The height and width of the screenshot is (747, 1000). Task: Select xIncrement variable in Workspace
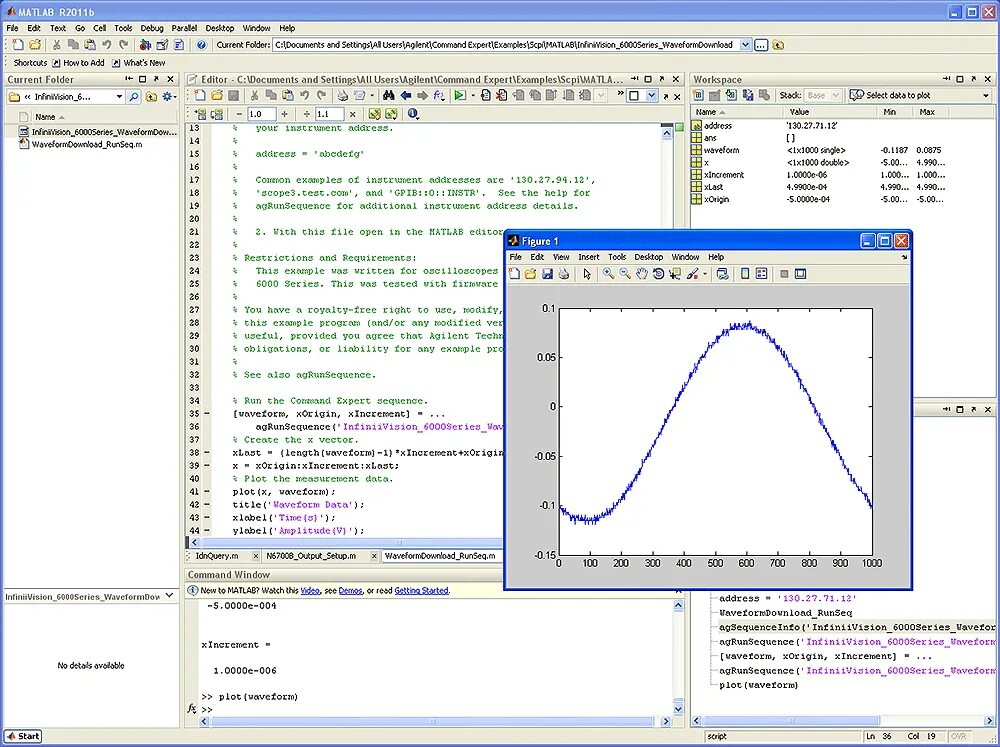724,175
